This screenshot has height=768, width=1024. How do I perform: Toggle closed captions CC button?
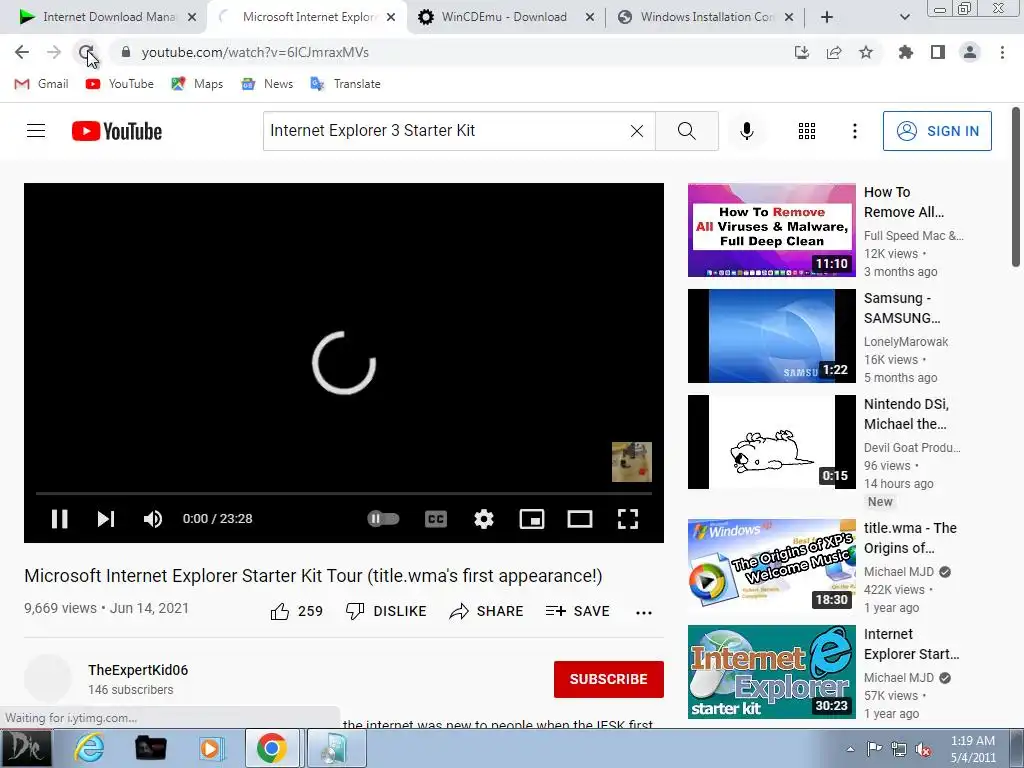436,519
